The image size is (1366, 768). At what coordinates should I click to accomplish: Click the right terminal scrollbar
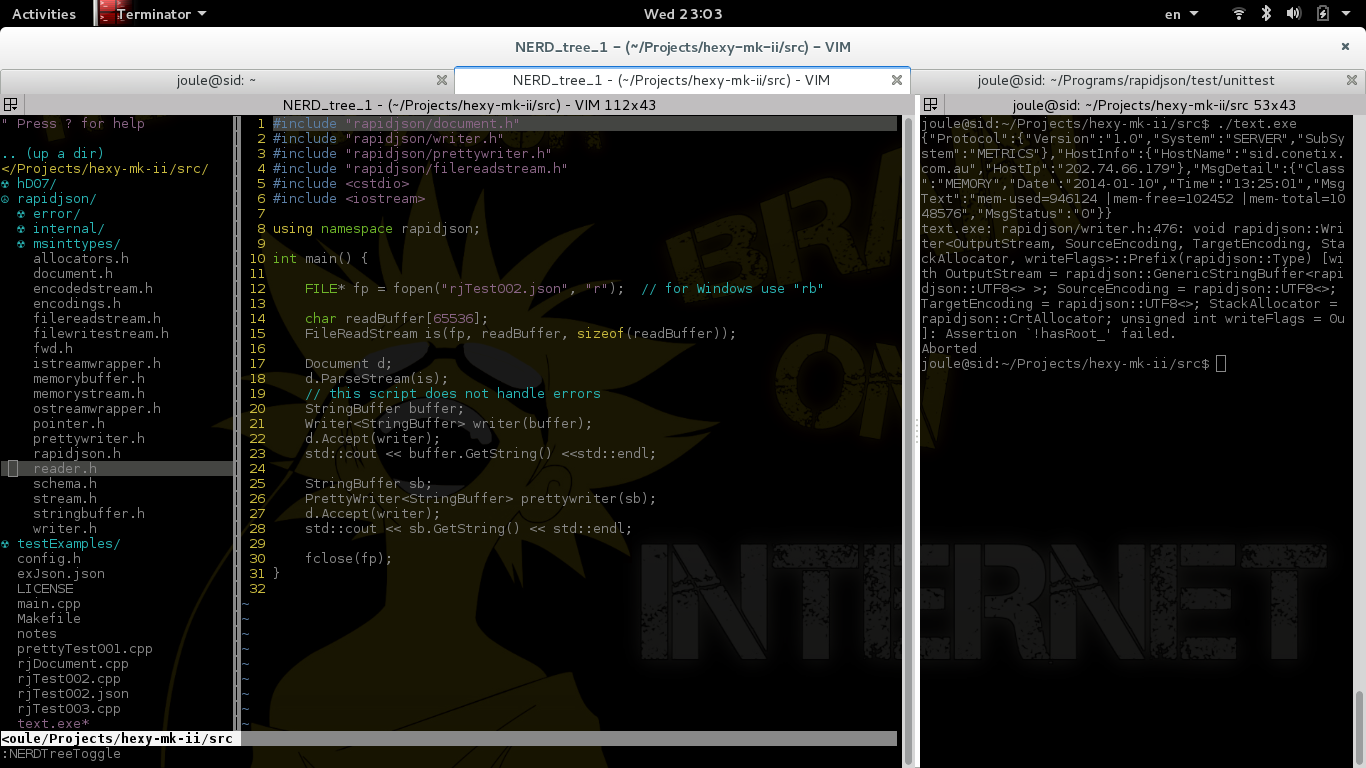(1359, 728)
